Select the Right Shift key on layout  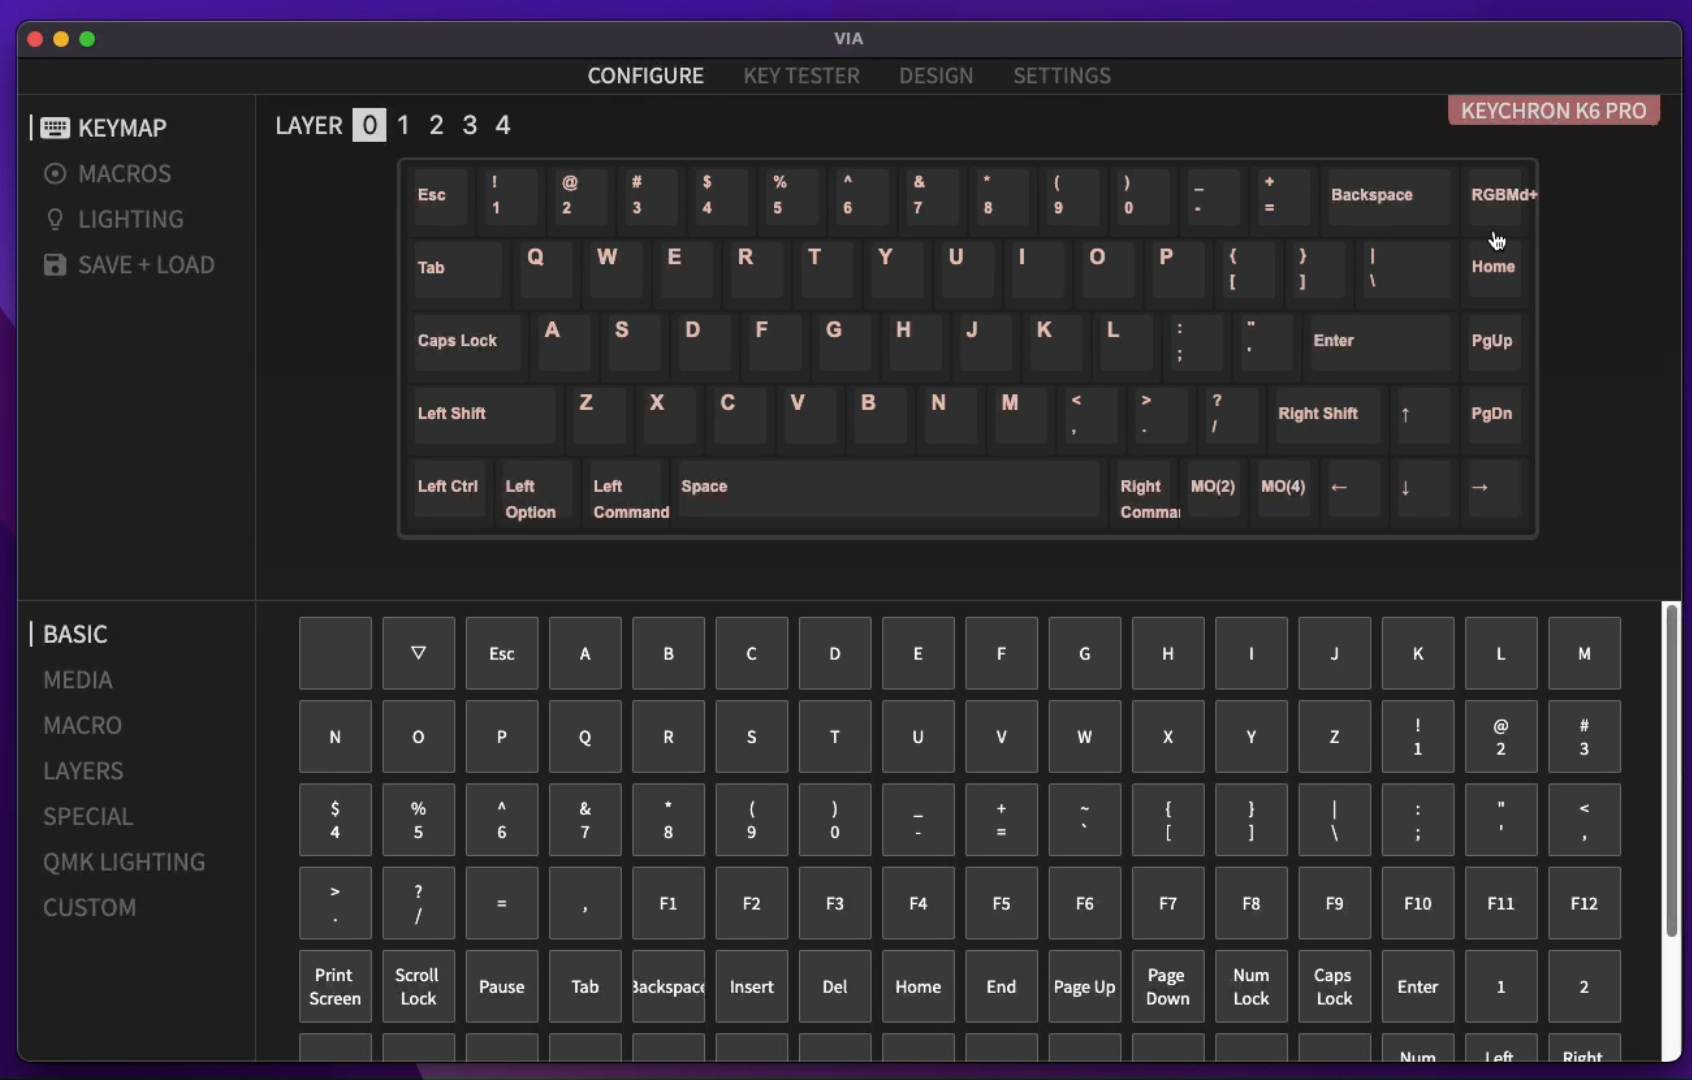pyautogui.click(x=1326, y=414)
